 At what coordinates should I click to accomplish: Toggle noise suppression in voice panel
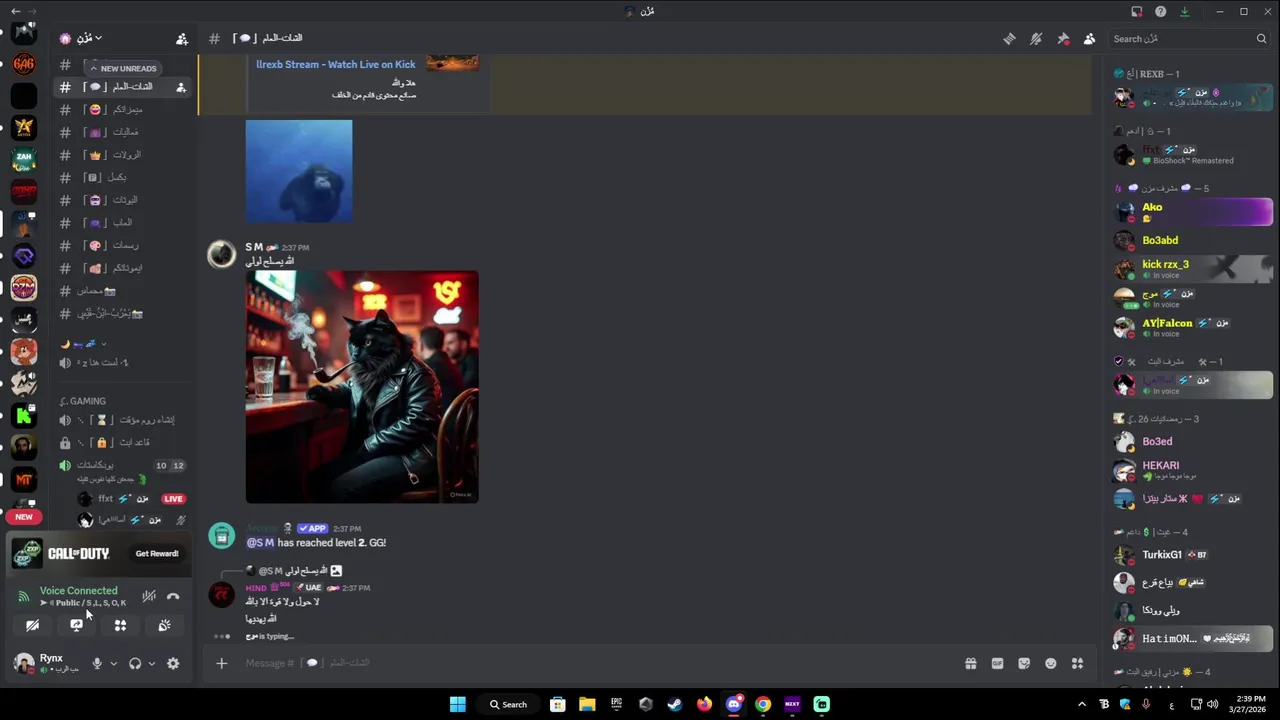coord(149,596)
